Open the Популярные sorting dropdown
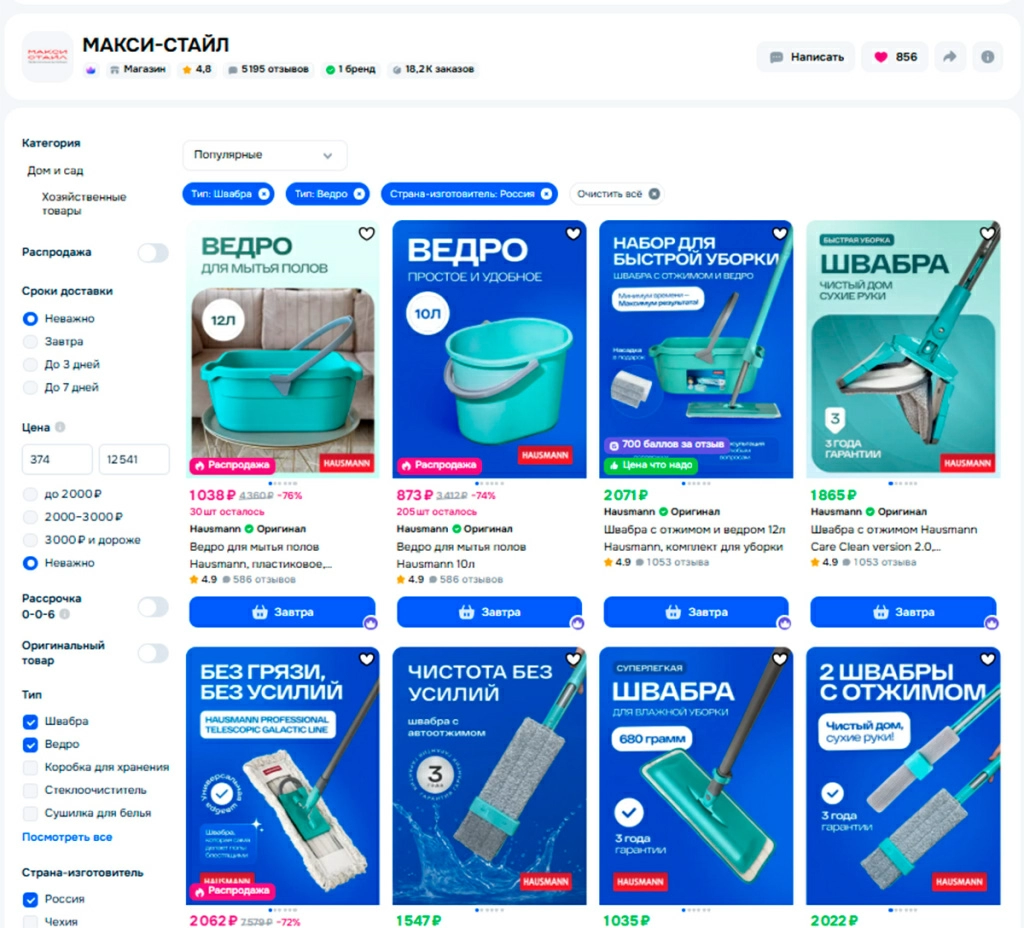Image resolution: width=1024 pixels, height=928 pixels. click(264, 155)
